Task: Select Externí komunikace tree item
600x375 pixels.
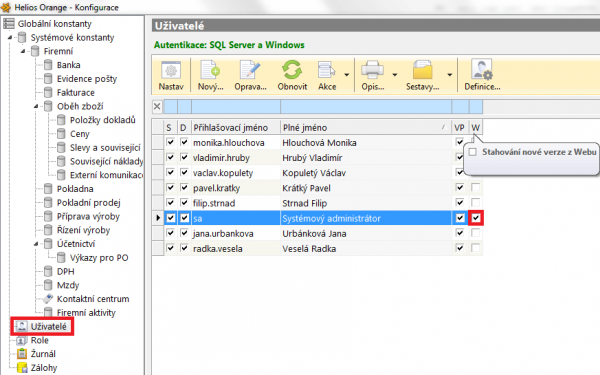Action: click(x=106, y=175)
